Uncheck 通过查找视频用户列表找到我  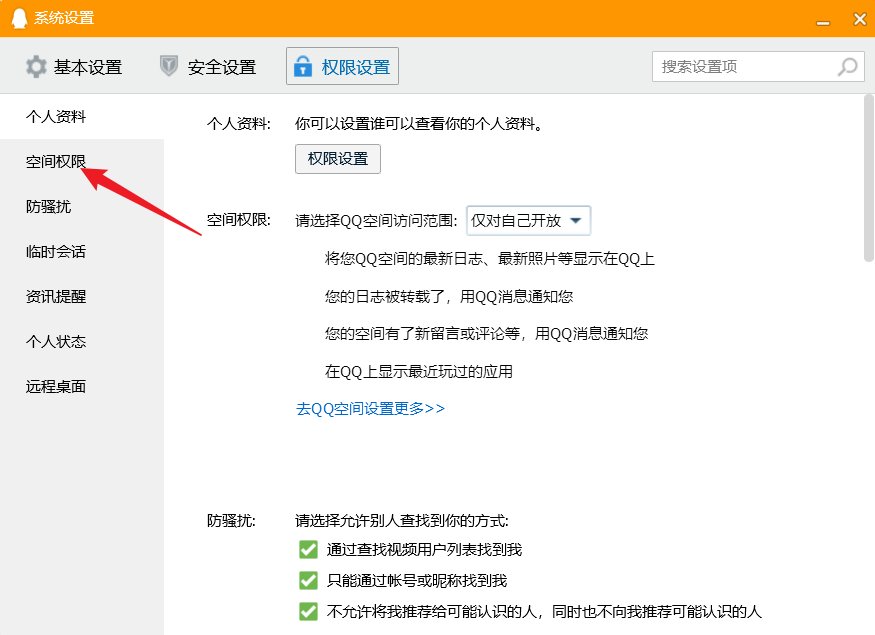[308, 550]
